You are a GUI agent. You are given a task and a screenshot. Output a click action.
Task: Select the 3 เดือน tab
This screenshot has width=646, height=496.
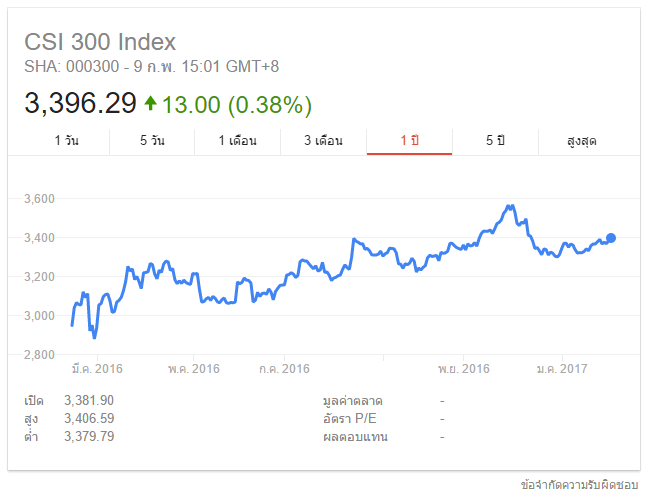[x=323, y=141]
